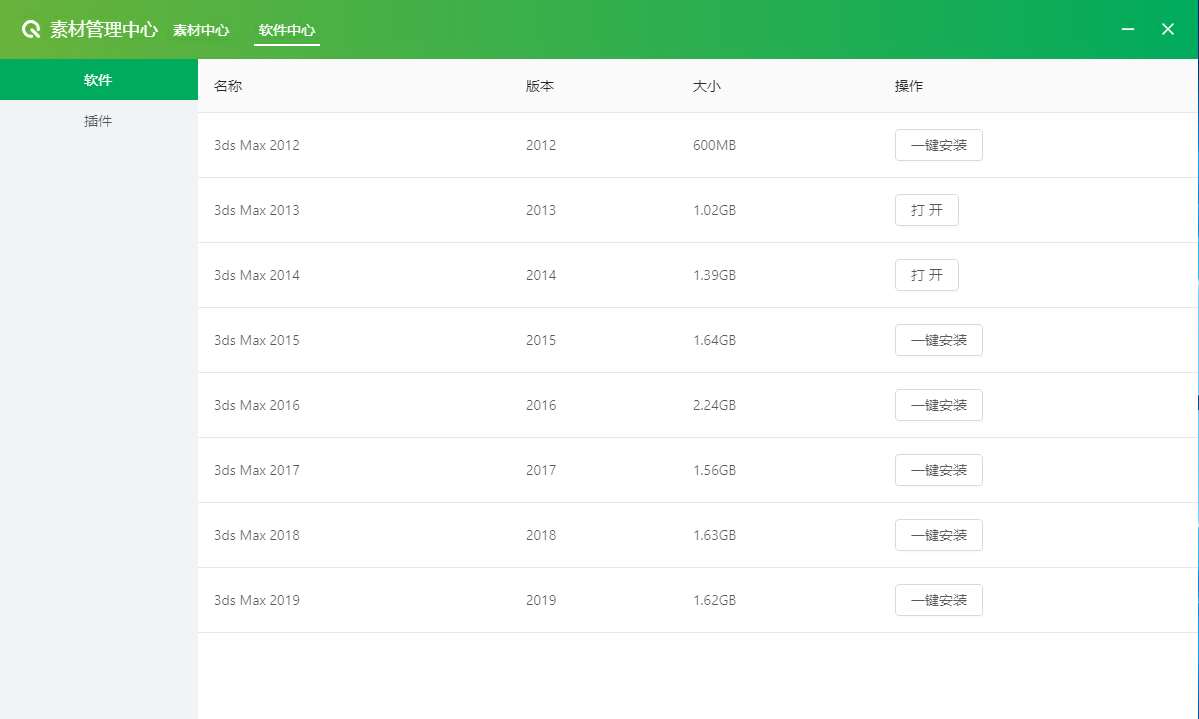Select the 3ds Max 2016 name text
The height and width of the screenshot is (719, 1199).
click(257, 405)
